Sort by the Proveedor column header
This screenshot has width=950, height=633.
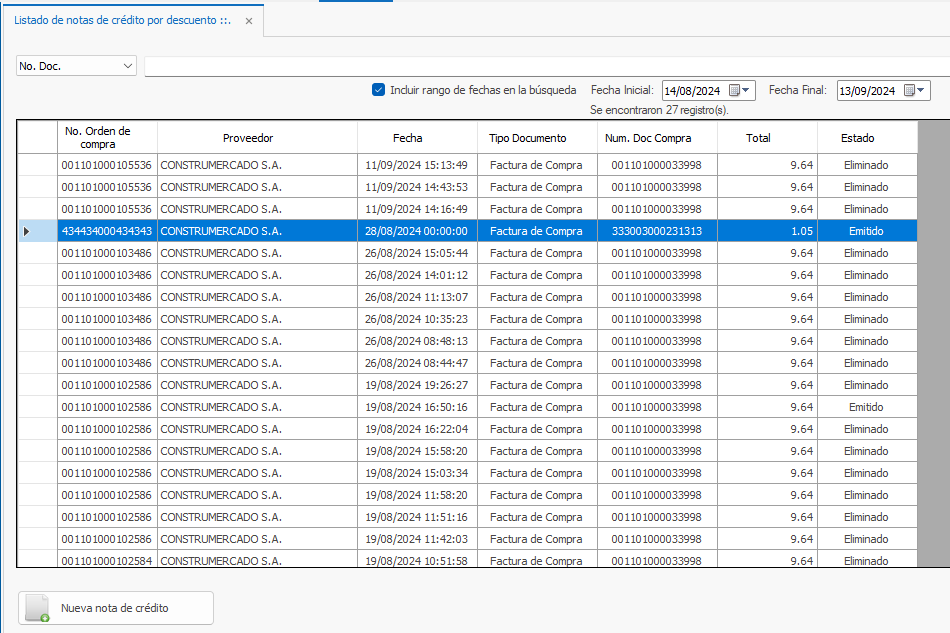(247, 138)
